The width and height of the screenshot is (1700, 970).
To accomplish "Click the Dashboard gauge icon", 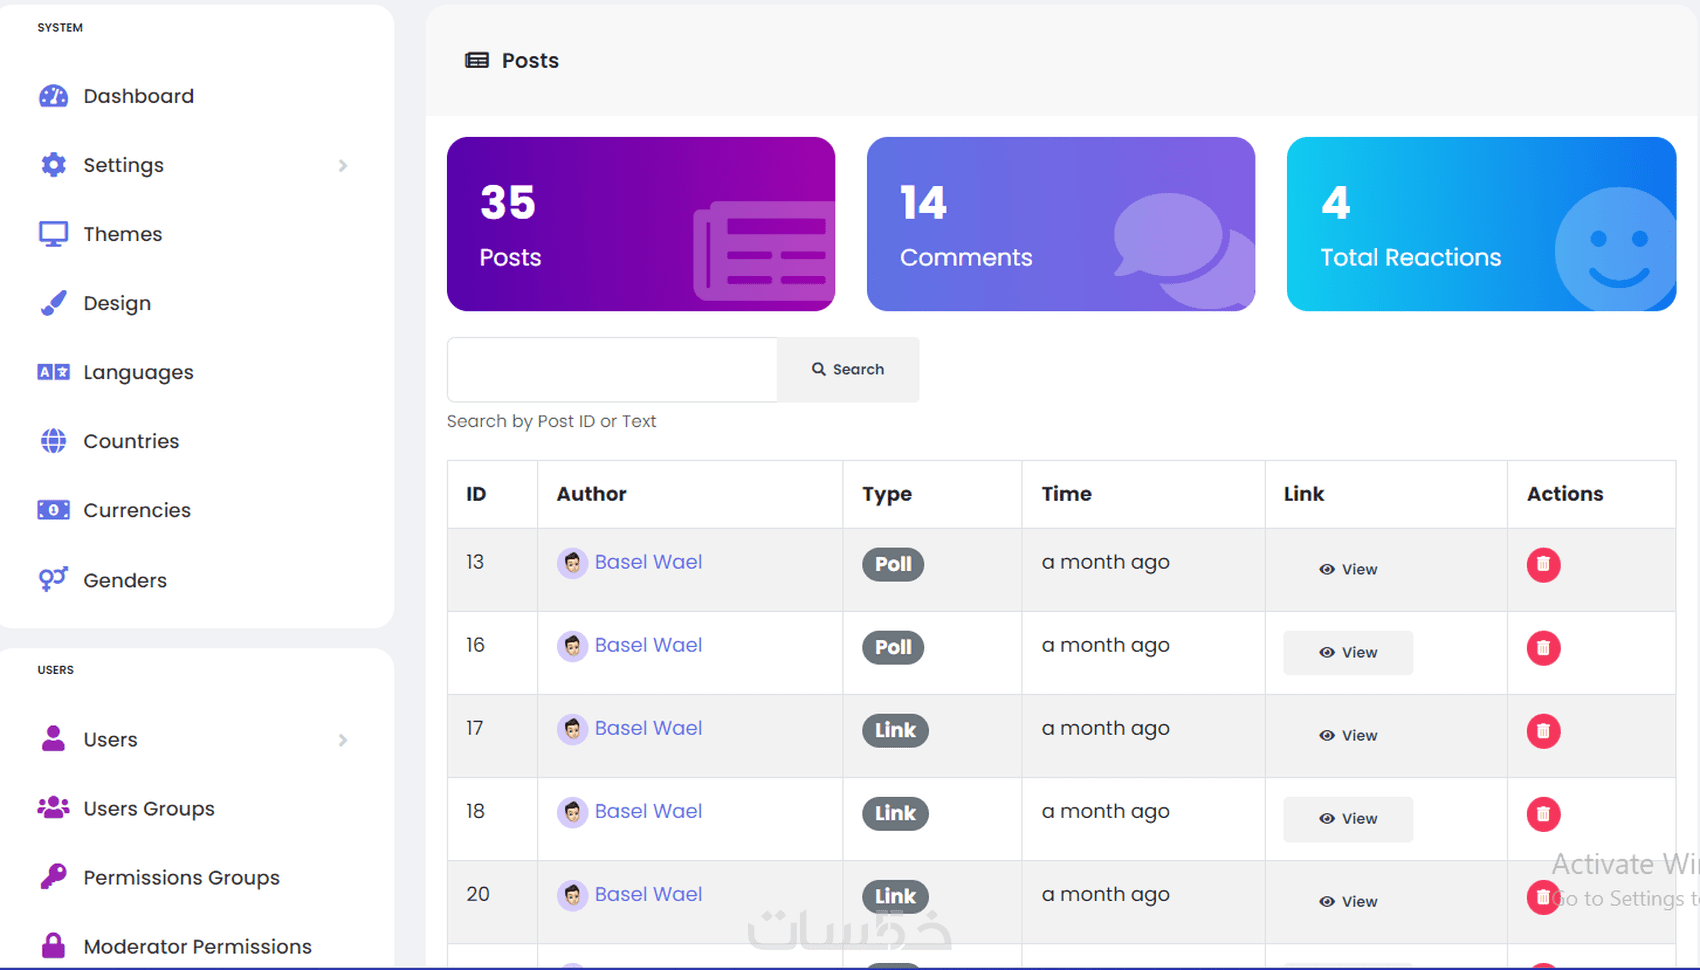I will [x=53, y=96].
